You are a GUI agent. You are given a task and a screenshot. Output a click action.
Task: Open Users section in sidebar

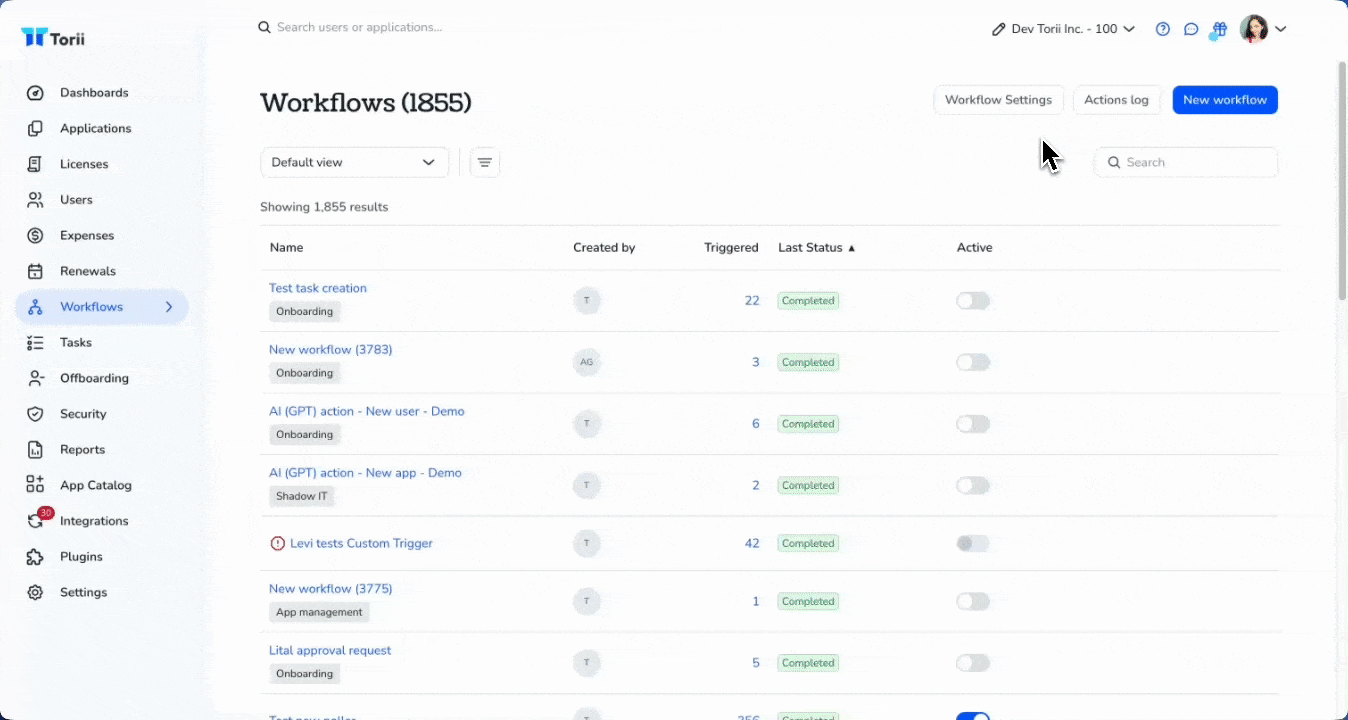[x=76, y=200]
